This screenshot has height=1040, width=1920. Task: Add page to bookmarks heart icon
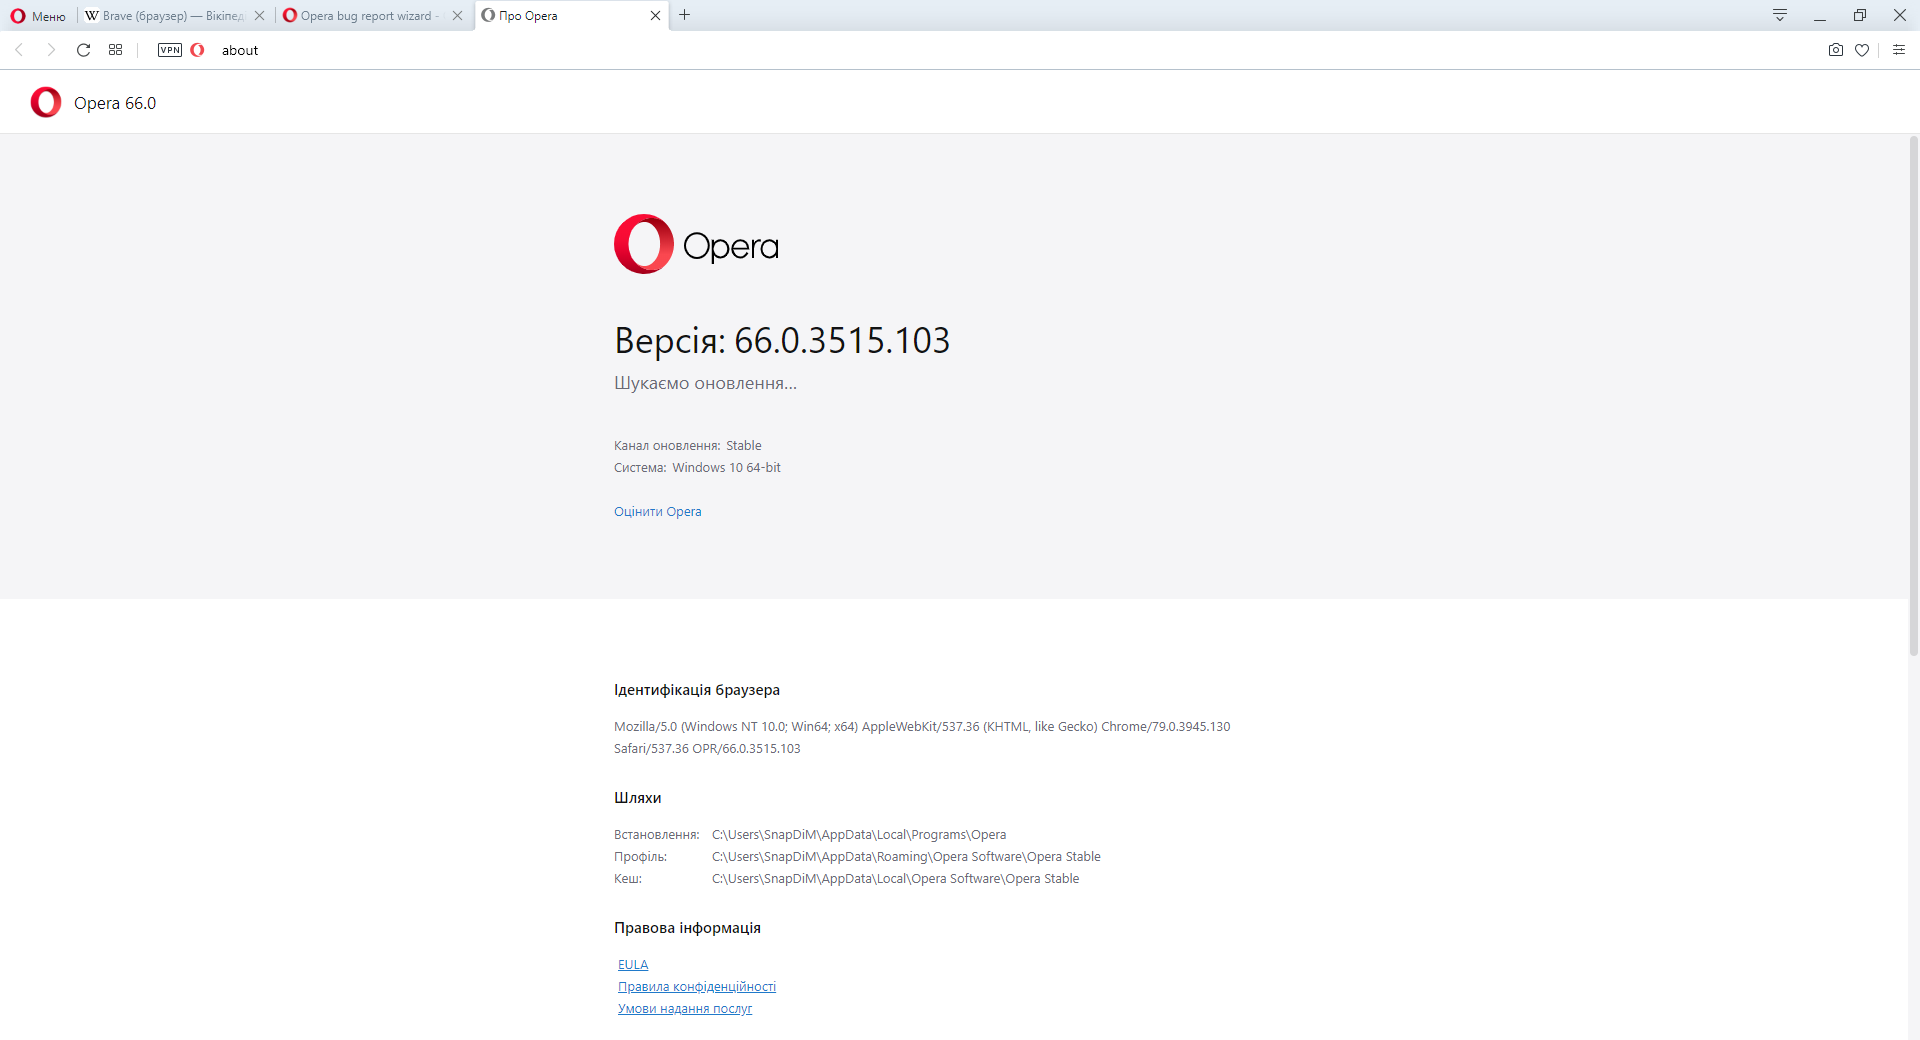pos(1862,50)
